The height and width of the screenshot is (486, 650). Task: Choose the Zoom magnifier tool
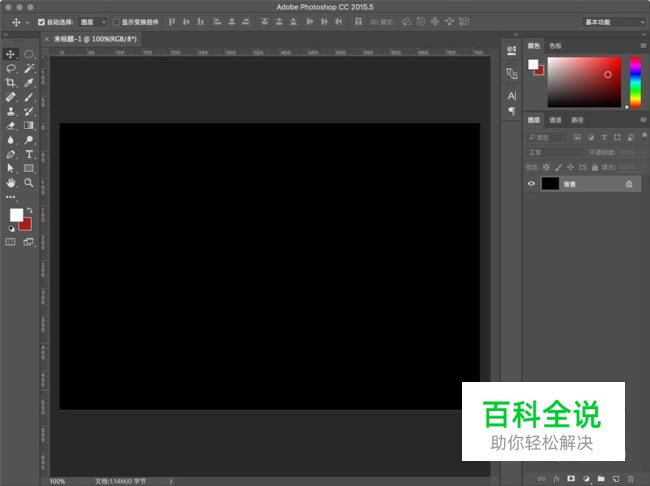(29, 184)
